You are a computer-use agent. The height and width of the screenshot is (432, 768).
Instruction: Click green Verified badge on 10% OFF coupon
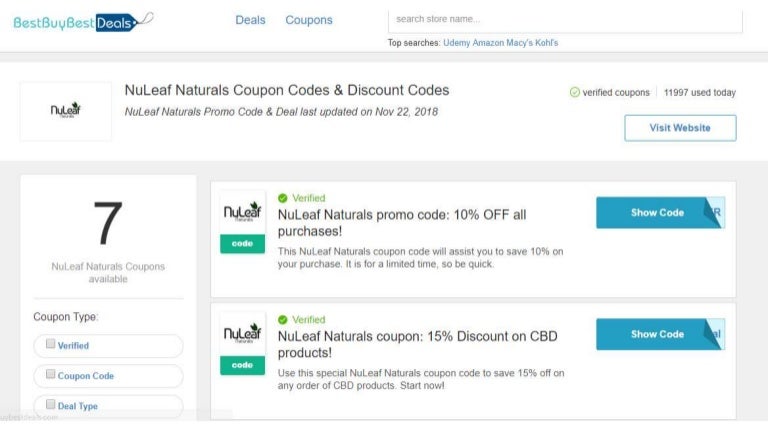[283, 198]
